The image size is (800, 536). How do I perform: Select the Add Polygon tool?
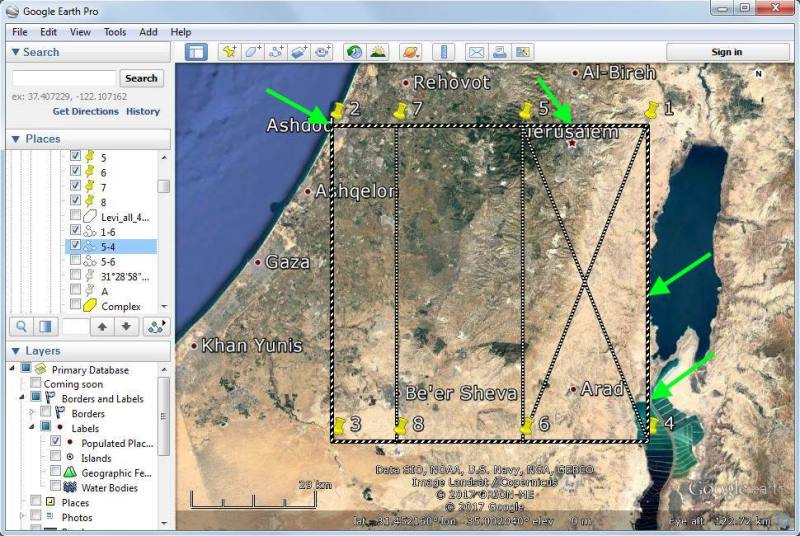click(x=253, y=52)
